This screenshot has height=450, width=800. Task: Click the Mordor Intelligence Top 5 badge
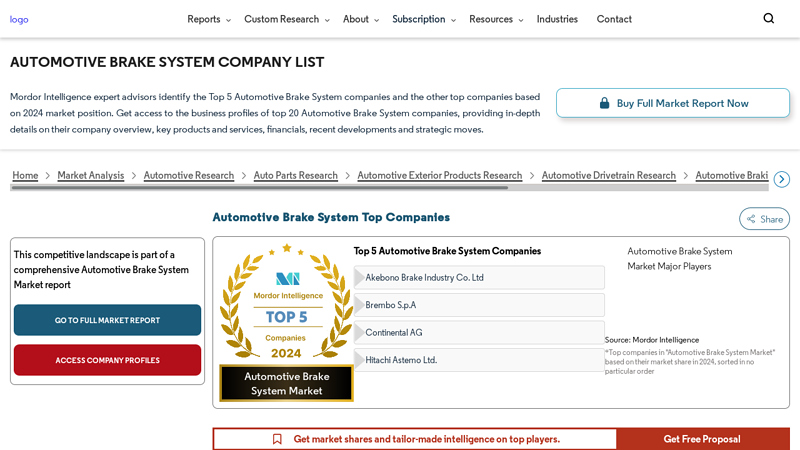(286, 322)
